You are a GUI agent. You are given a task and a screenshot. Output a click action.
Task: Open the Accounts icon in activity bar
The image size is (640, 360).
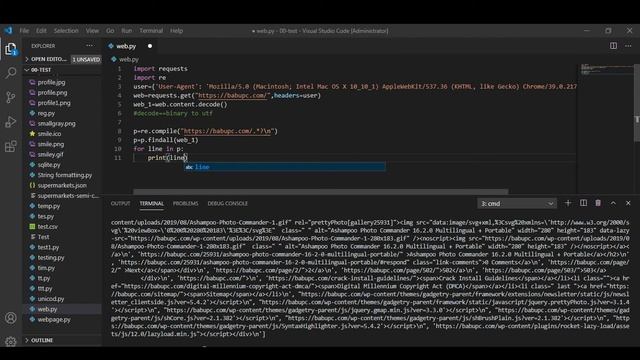(x=11, y=318)
